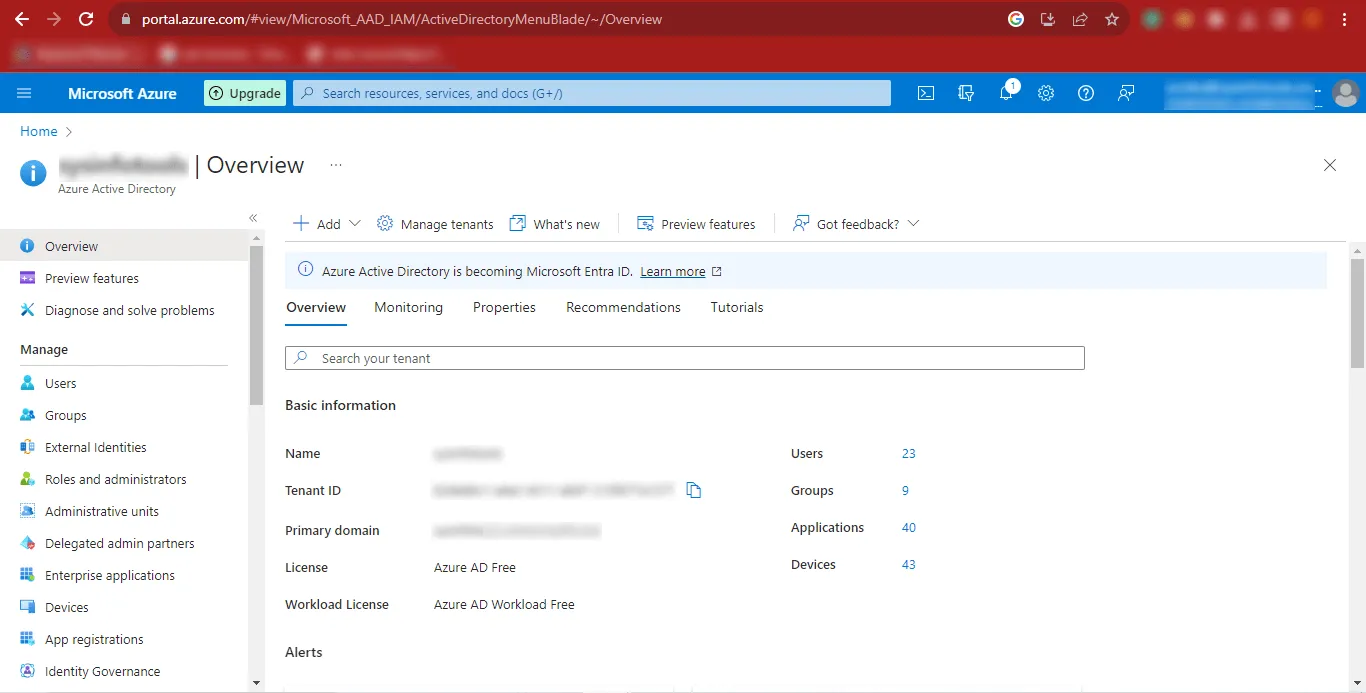Click the Search your tenant field

(x=685, y=358)
